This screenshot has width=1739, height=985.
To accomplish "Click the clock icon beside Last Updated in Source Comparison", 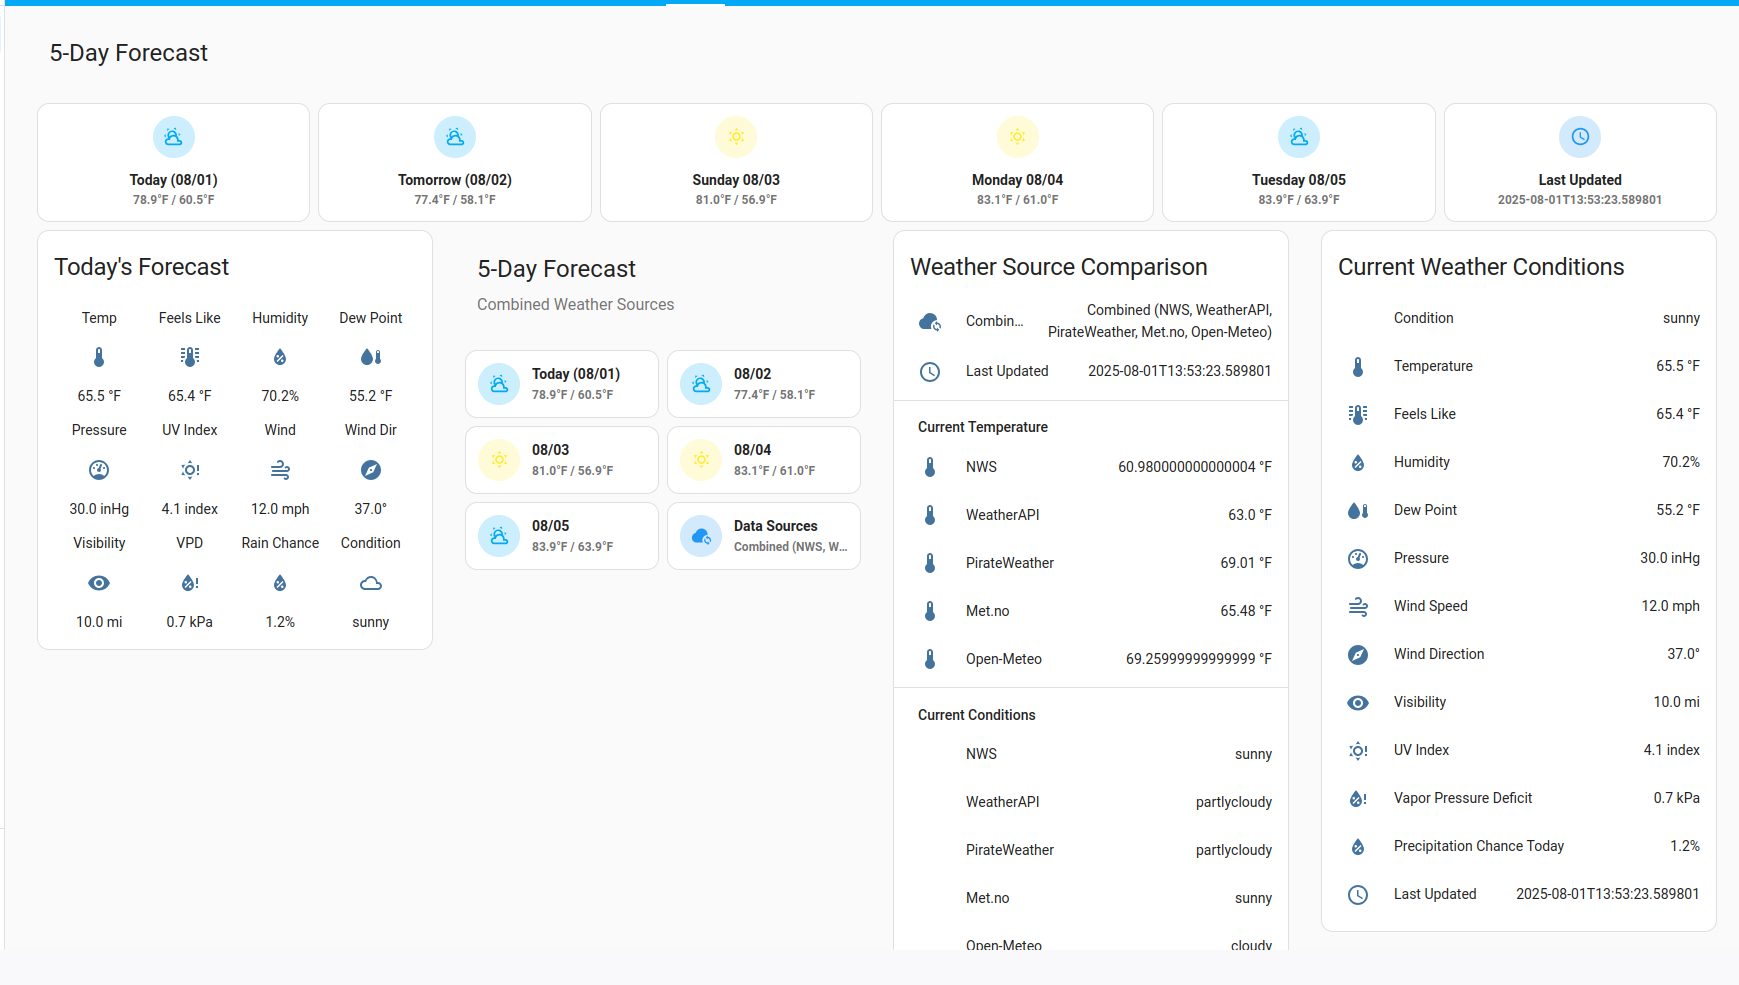I will (930, 372).
